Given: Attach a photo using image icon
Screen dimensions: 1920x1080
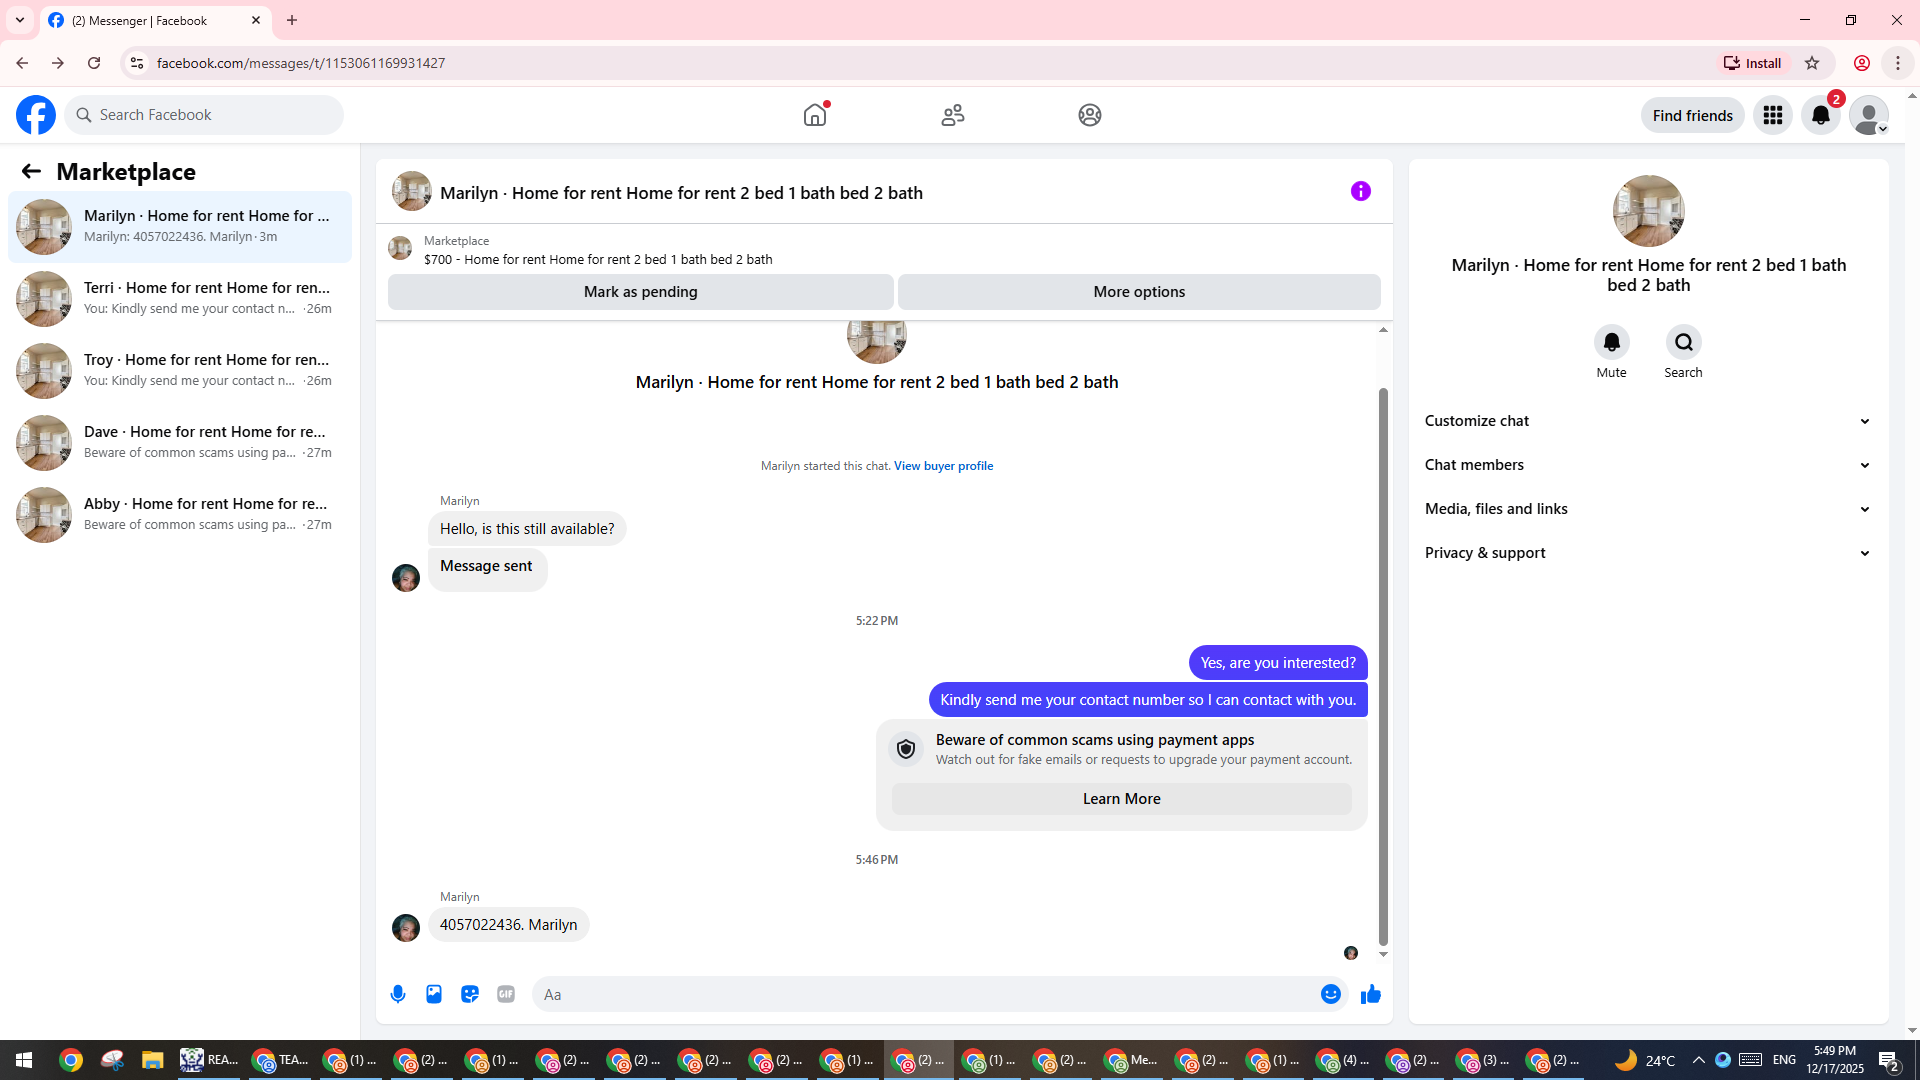Looking at the screenshot, I should tap(434, 994).
